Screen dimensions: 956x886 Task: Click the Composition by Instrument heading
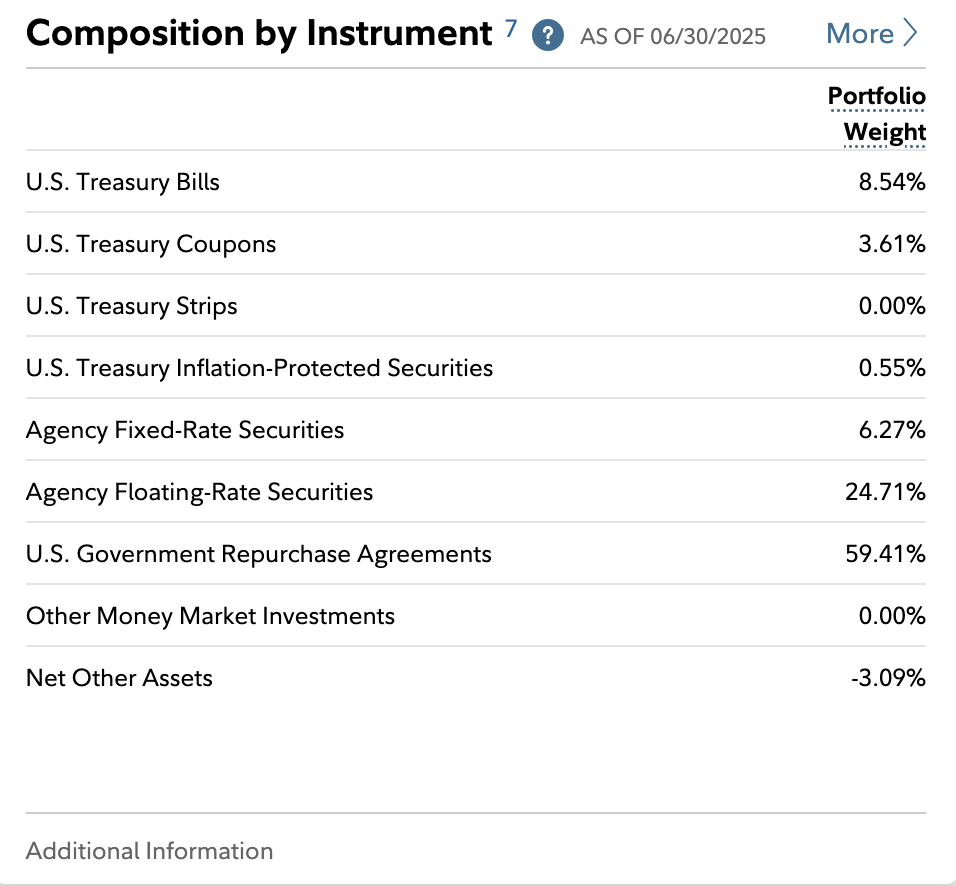point(259,34)
